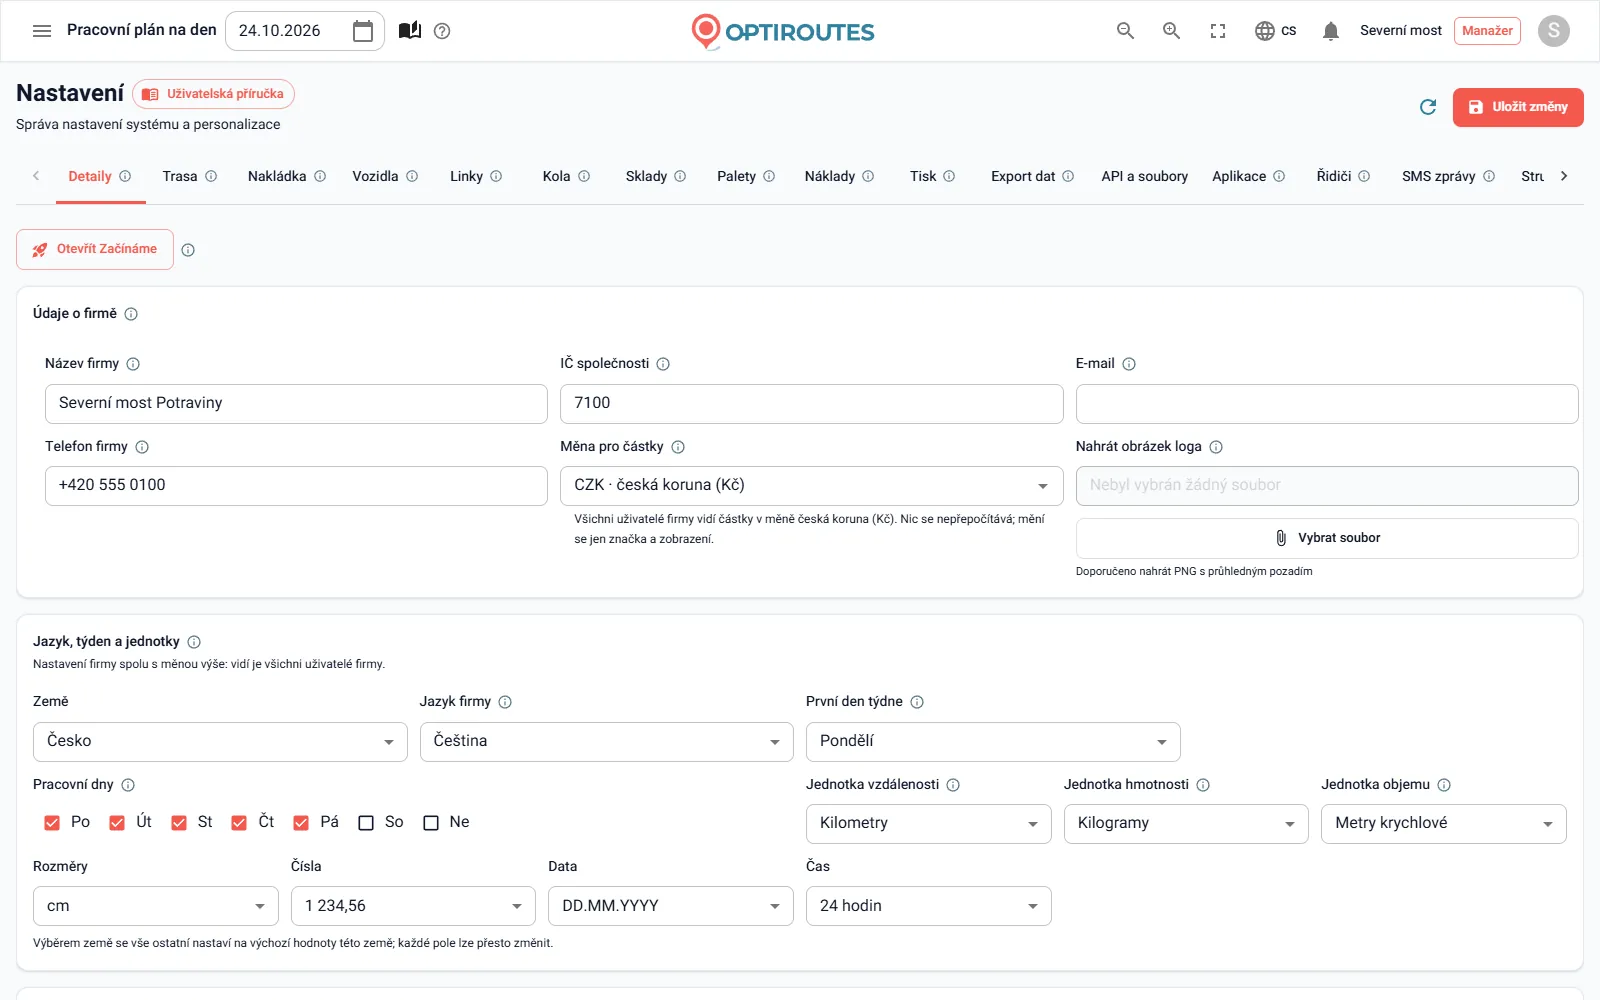Screen dimensions: 1600x1000
Task: Open the Jazyk firmy dropdown
Action: tap(606, 742)
